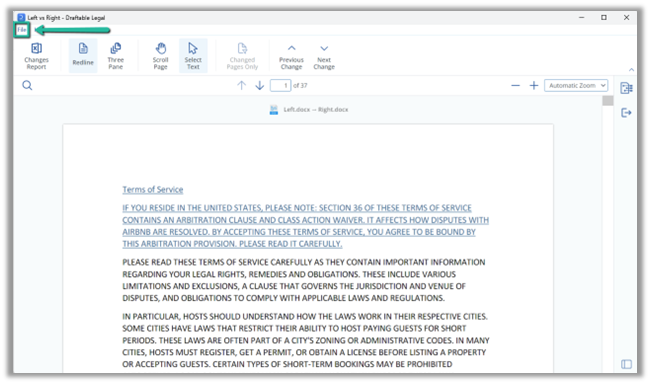Viewport: 650px width, 384px height.
Task: Click the page number input field
Action: (x=280, y=85)
